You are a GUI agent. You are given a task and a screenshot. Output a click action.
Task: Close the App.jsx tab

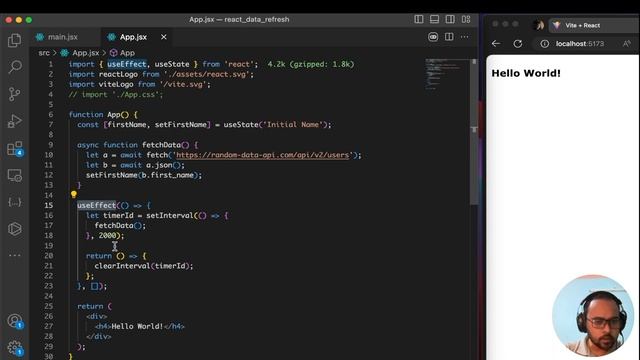[x=164, y=37]
